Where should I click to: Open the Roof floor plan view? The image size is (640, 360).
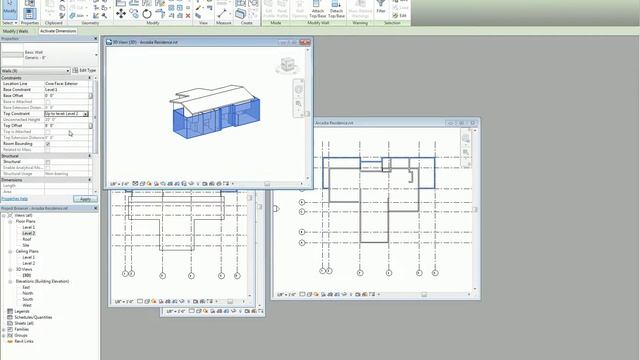pos(27,239)
